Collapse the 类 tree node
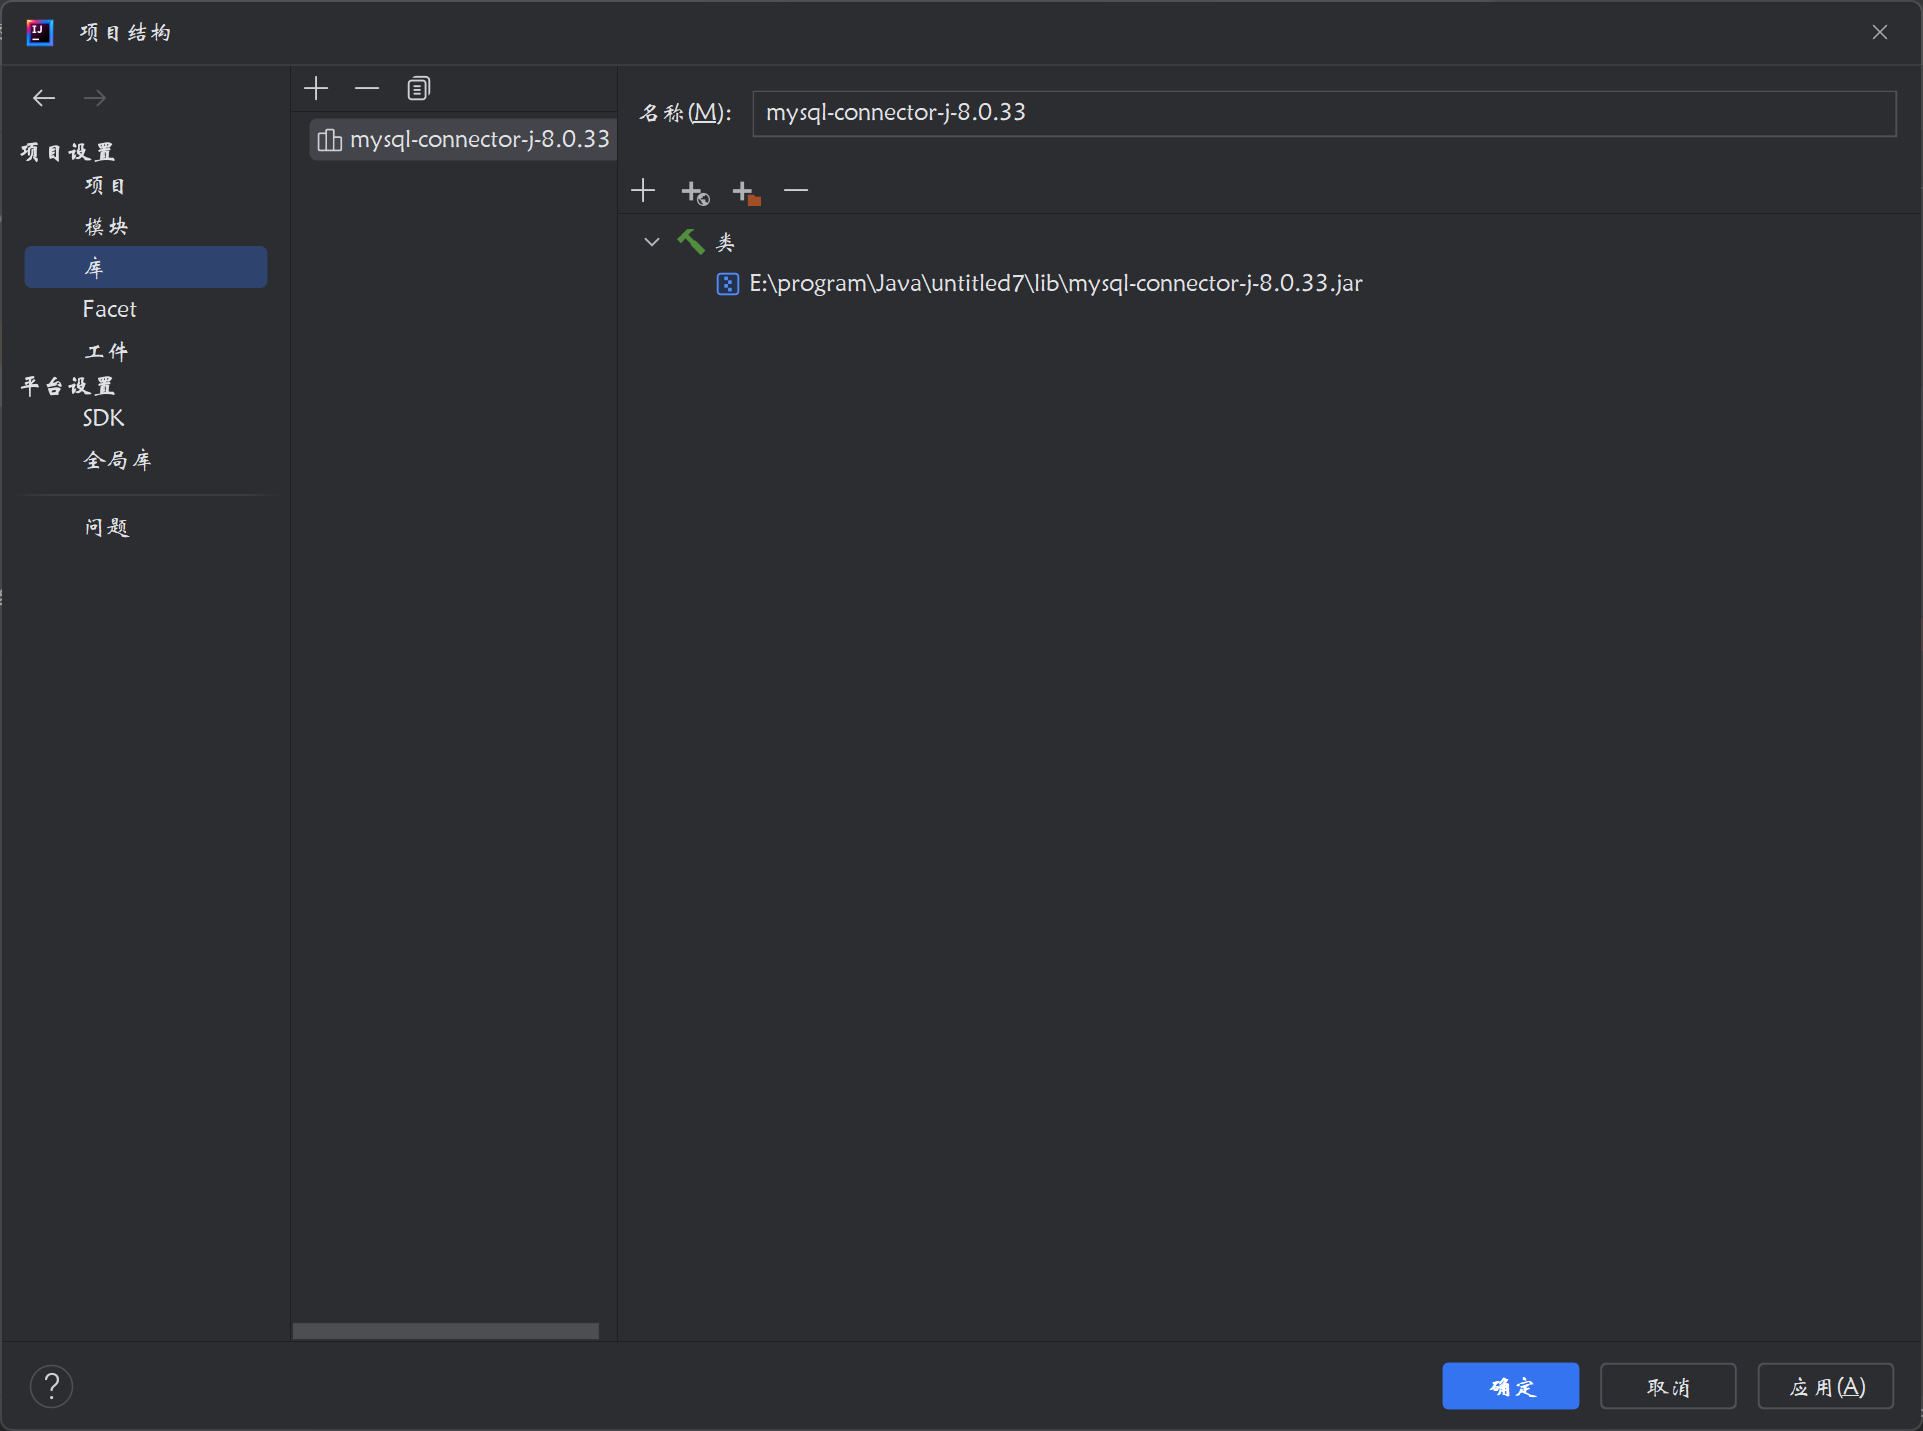Viewport: 1923px width, 1431px height. [652, 241]
